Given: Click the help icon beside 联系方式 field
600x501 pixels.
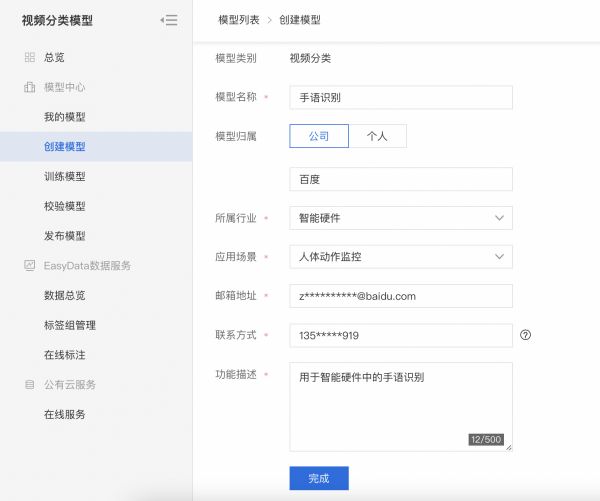Looking at the screenshot, I should [x=525, y=335].
